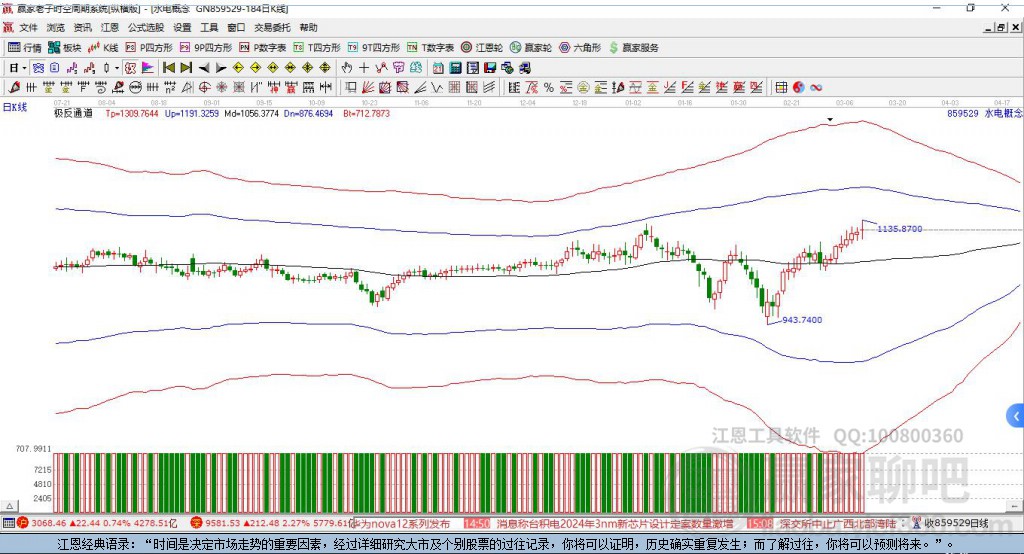
Task: Open the T四方形 tool
Action: [317, 48]
